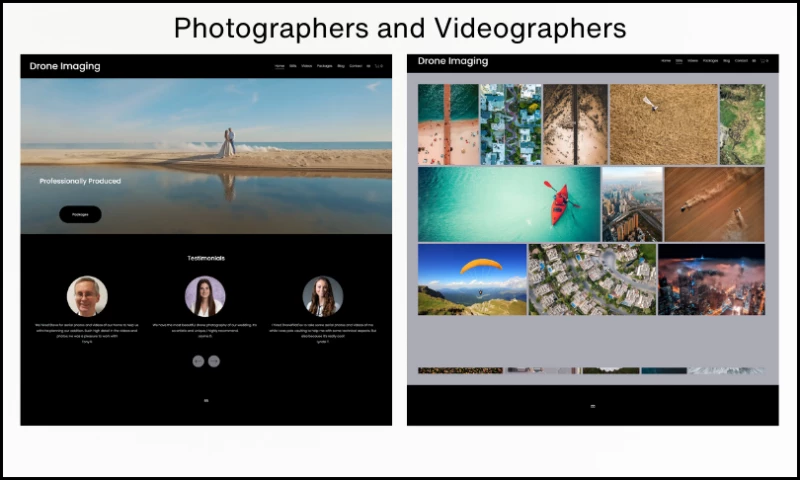Image resolution: width=800 pixels, height=480 pixels.
Task: Open the cart icon on right gallery site
Action: point(764,61)
